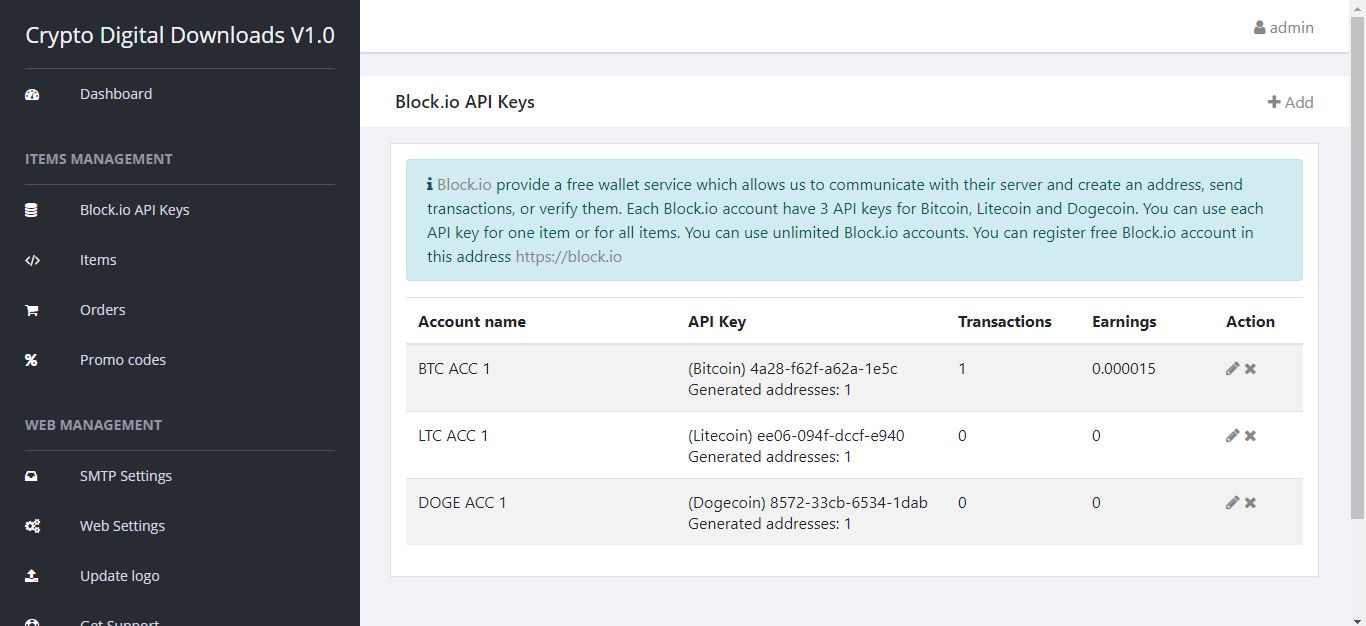This screenshot has width=1366, height=626.
Task: Go to Promo codes in sidebar
Action: [x=122, y=360]
